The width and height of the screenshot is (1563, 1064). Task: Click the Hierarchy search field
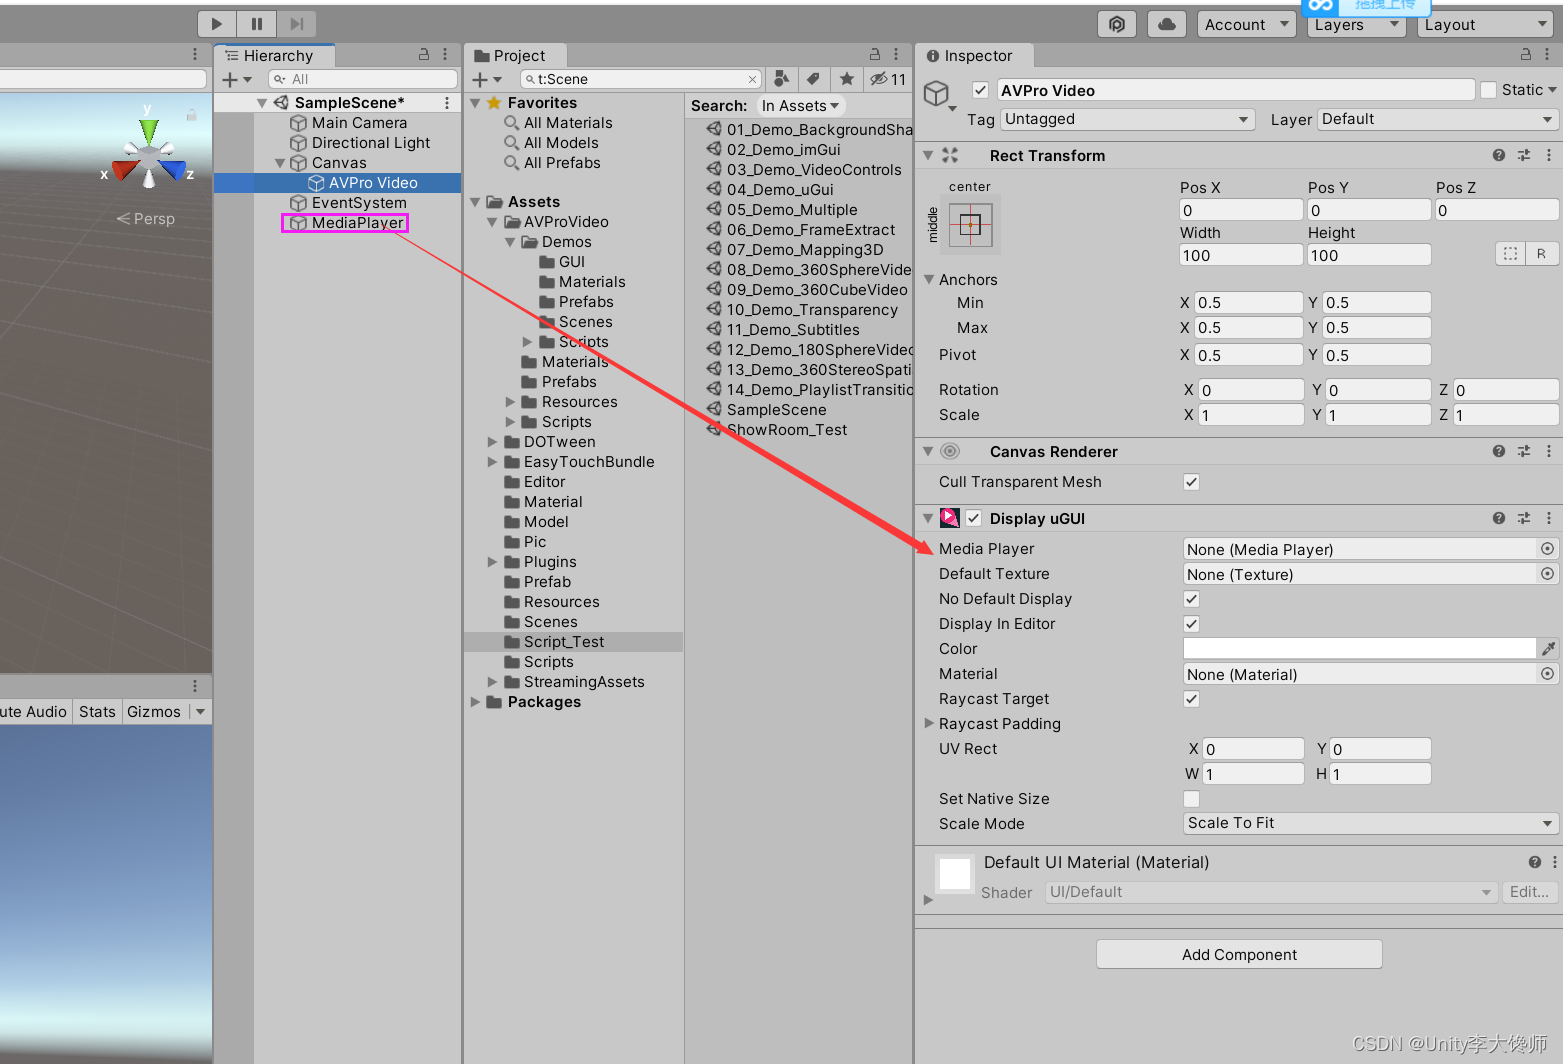pyautogui.click(x=363, y=79)
